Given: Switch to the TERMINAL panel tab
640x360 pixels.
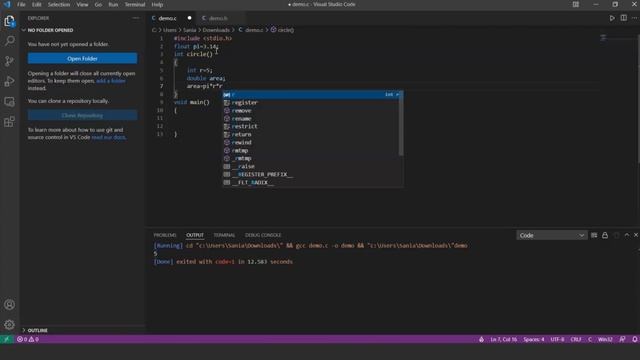Looking at the screenshot, I should [x=224, y=235].
